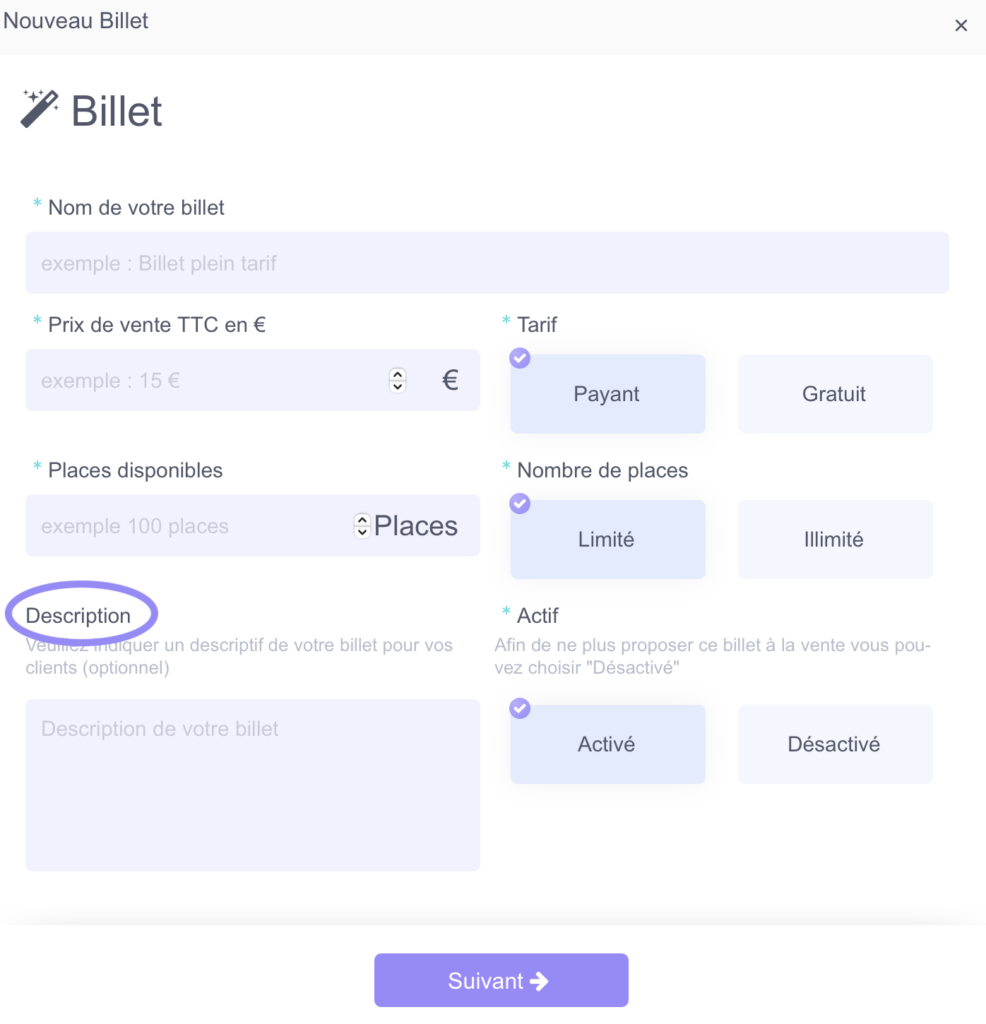The image size is (986, 1024).
Task: Click the euro symbol in price field
Action: pyautogui.click(x=450, y=380)
